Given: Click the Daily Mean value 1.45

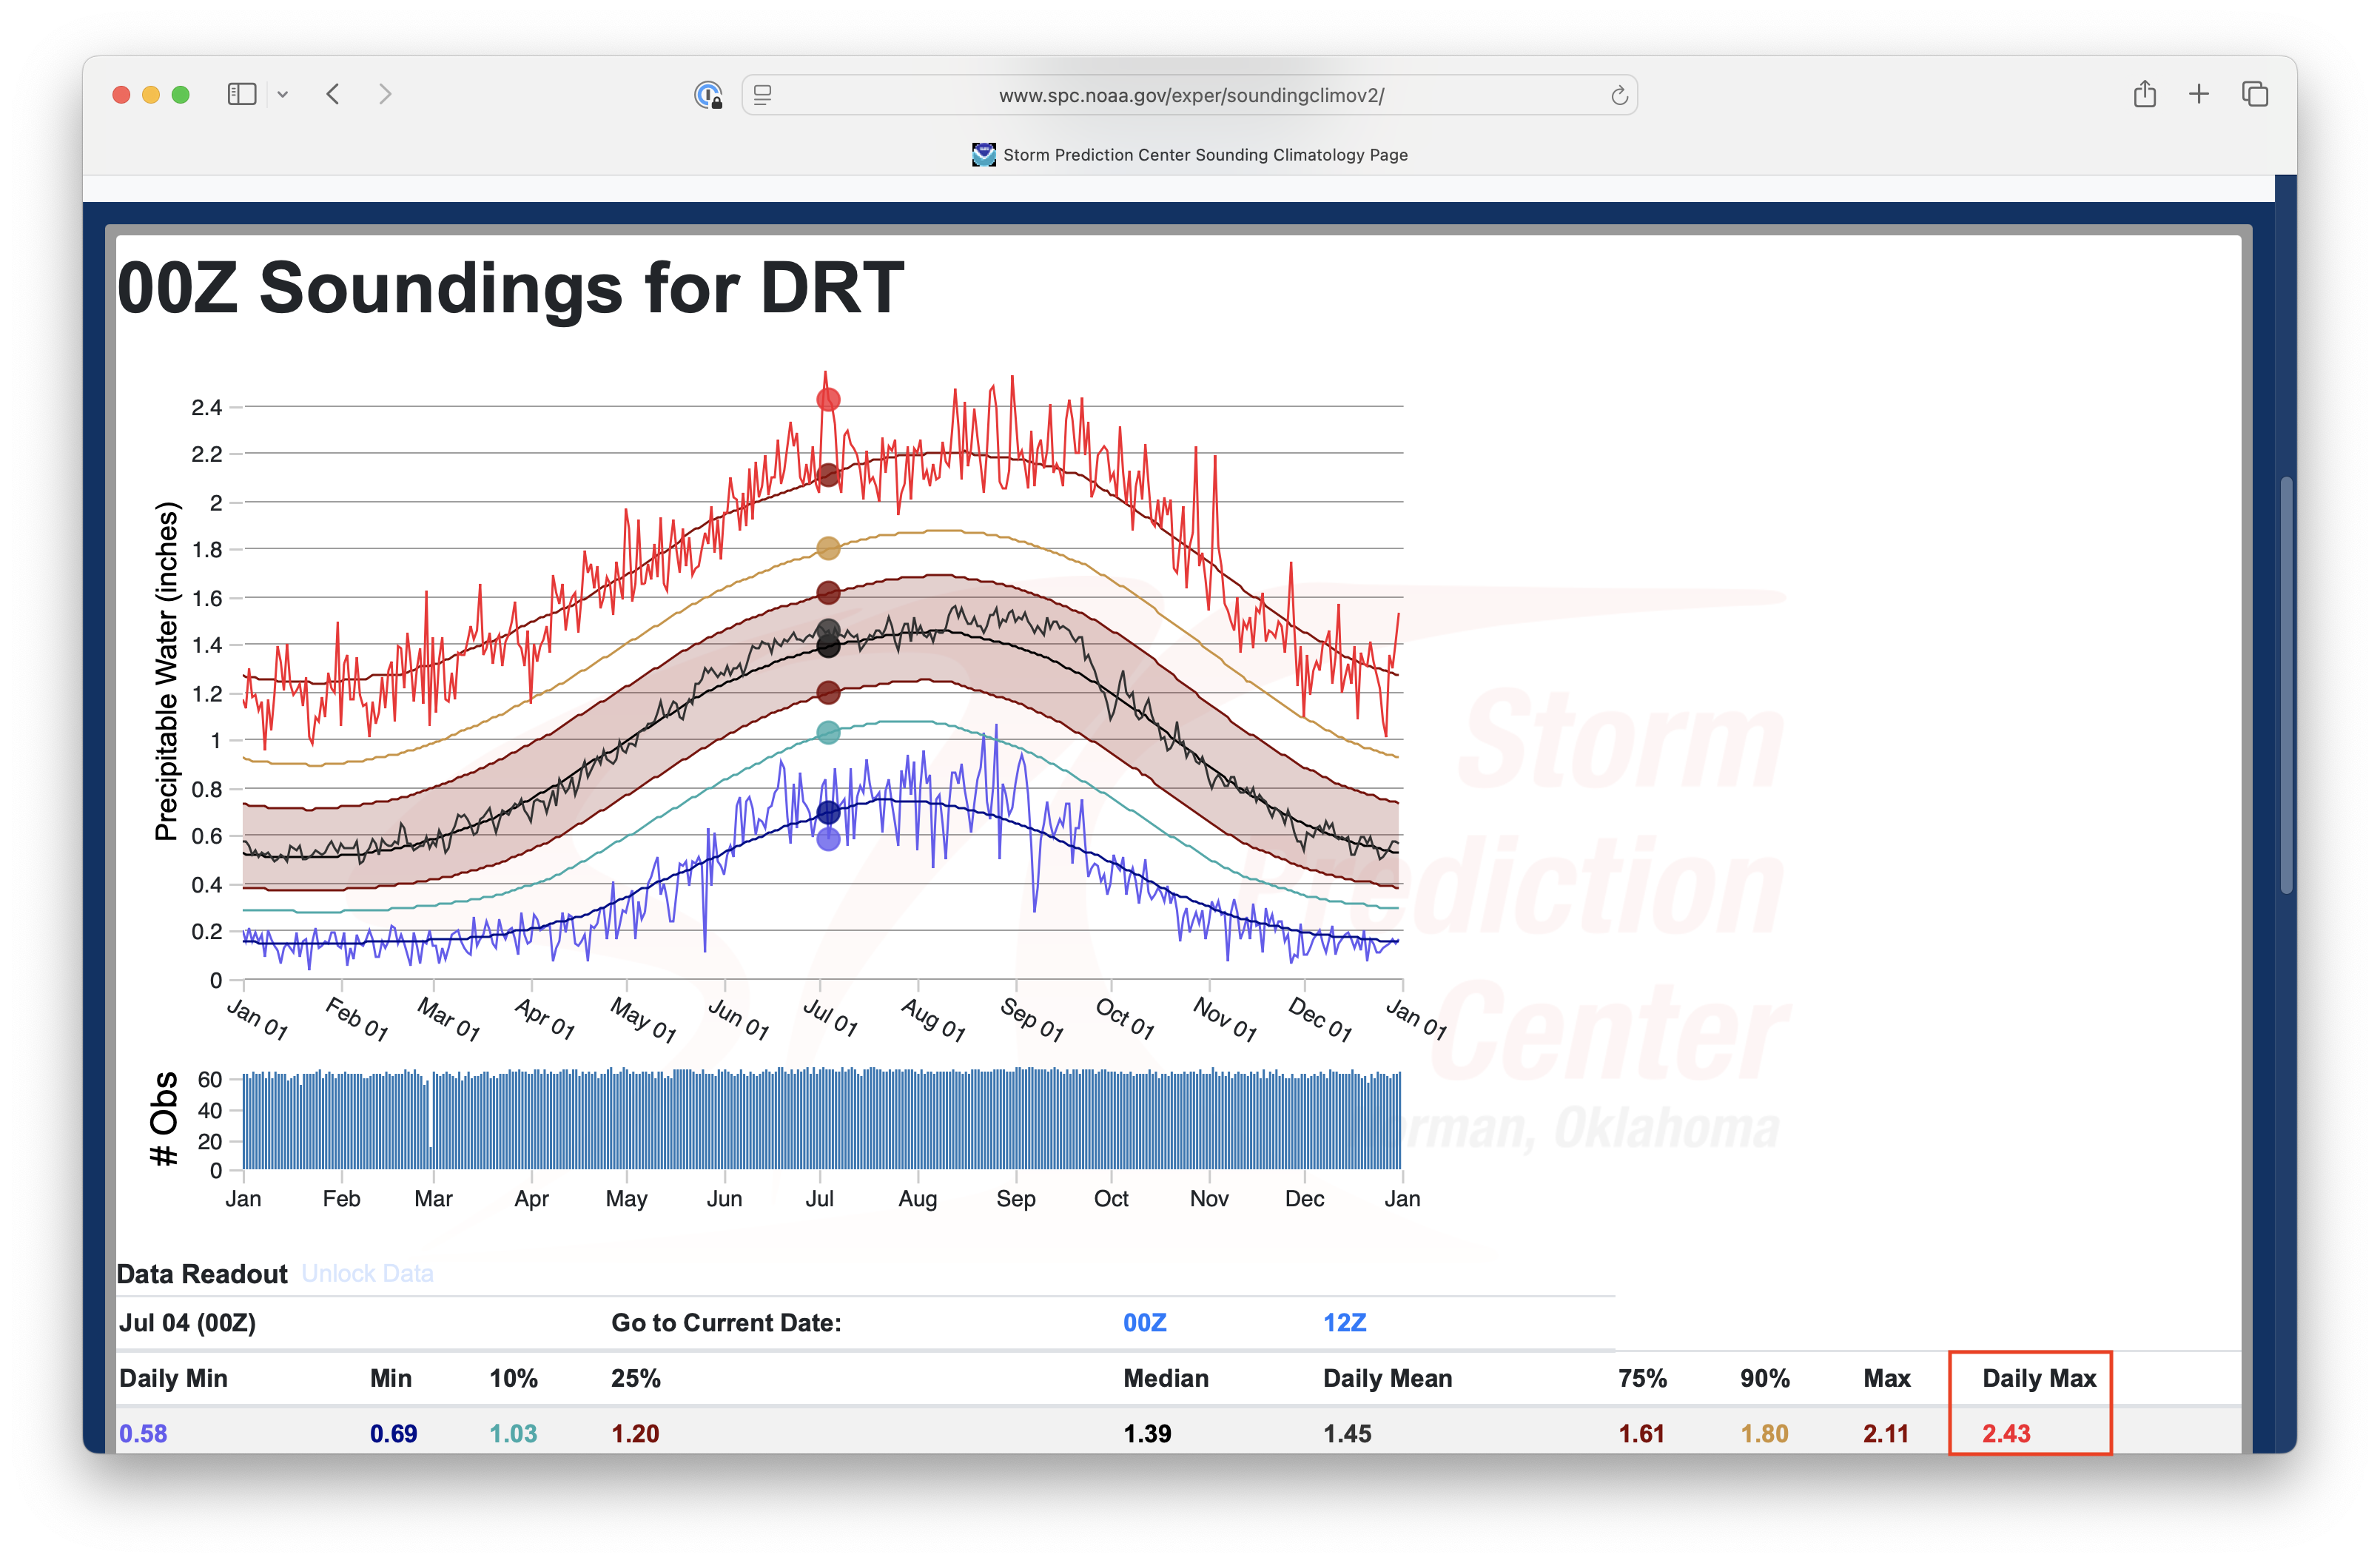Looking at the screenshot, I should point(1347,1433).
